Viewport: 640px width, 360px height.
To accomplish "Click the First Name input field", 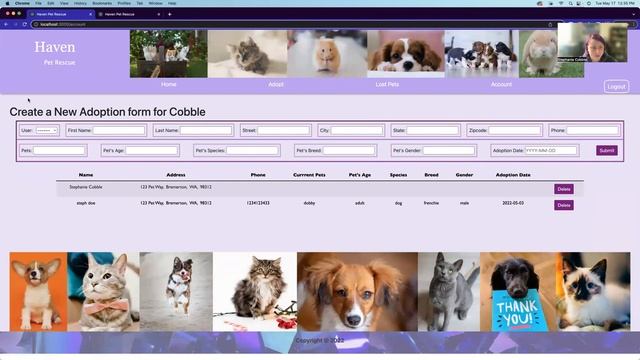I will tap(119, 130).
